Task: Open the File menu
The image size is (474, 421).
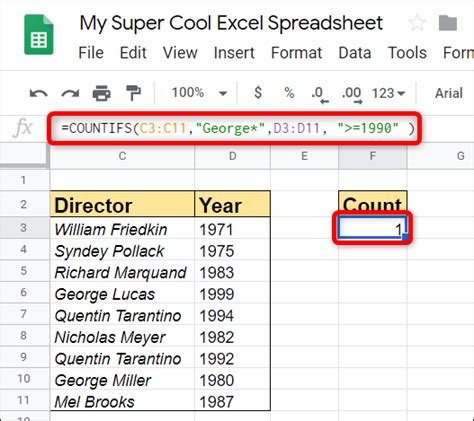Action: coord(91,53)
